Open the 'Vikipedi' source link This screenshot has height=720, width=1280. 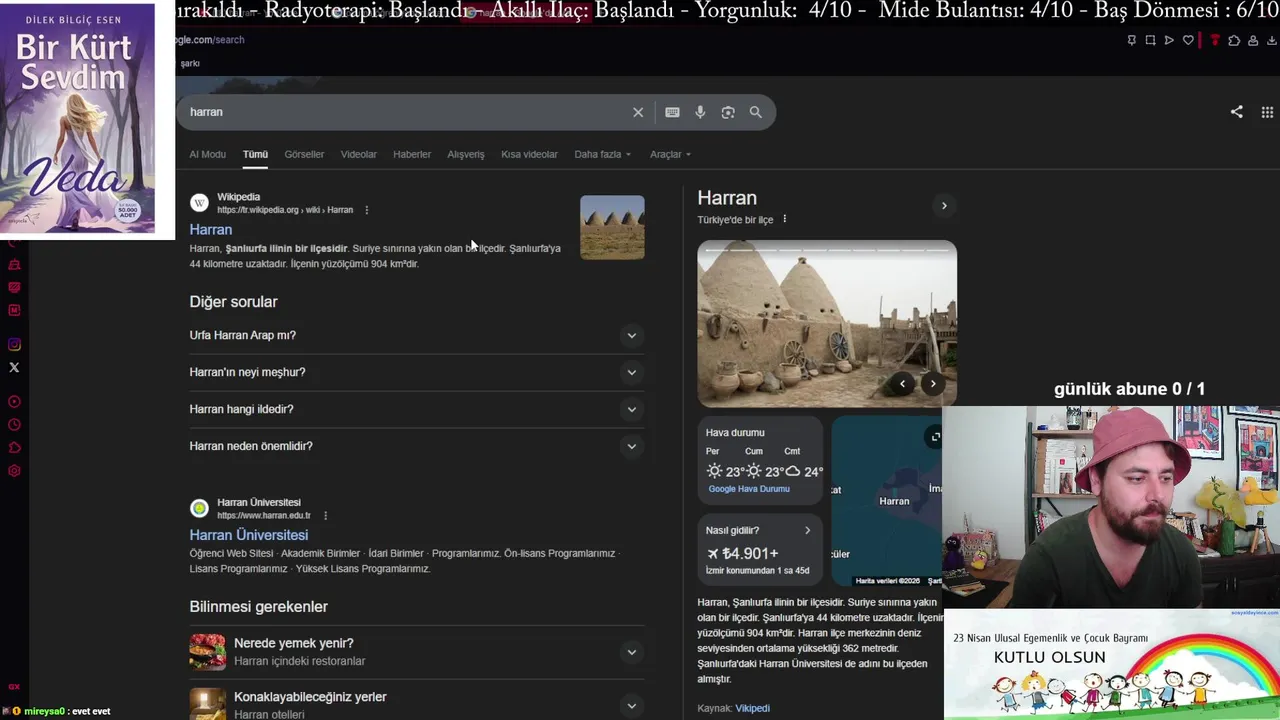click(752, 708)
